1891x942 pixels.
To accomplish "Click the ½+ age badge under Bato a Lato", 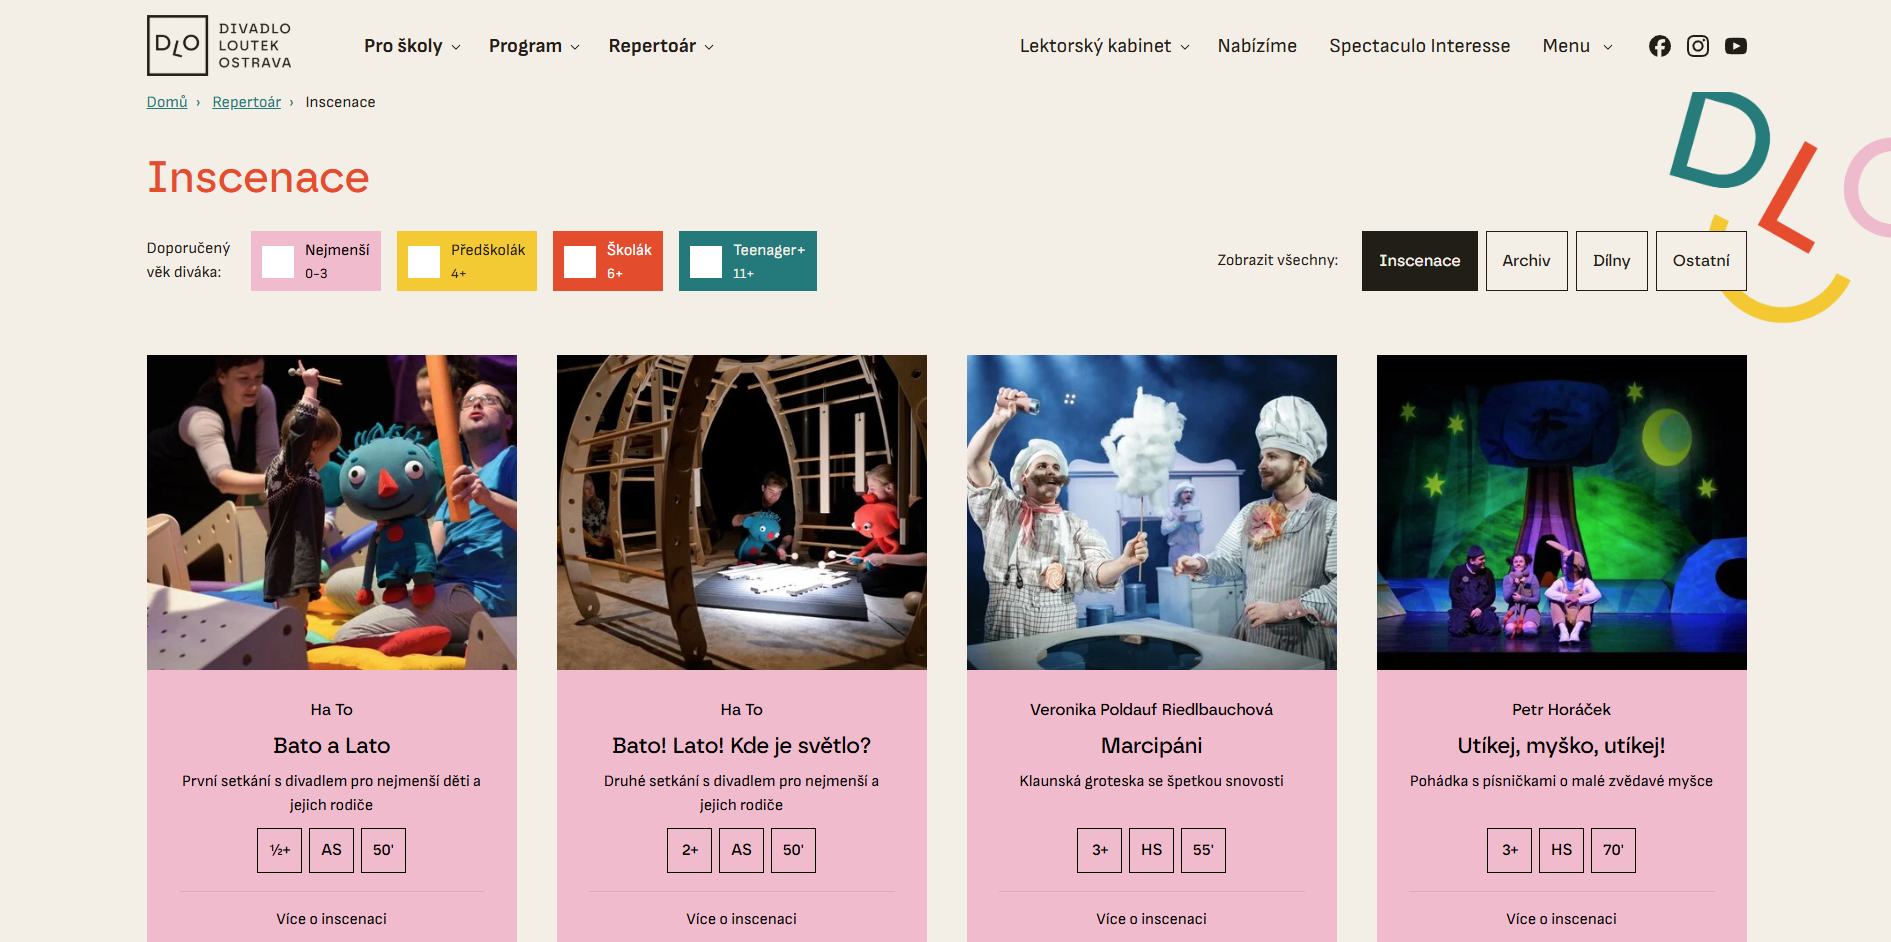I will point(279,850).
